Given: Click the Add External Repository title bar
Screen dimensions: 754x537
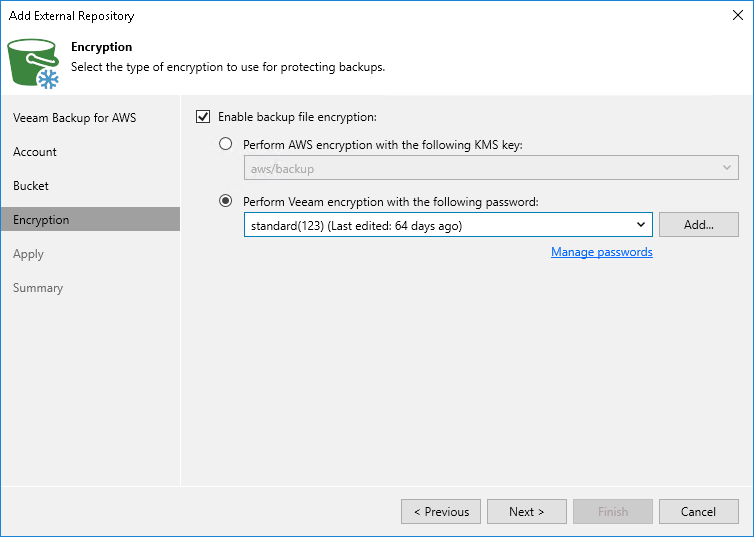Looking at the screenshot, I should (x=300, y=15).
